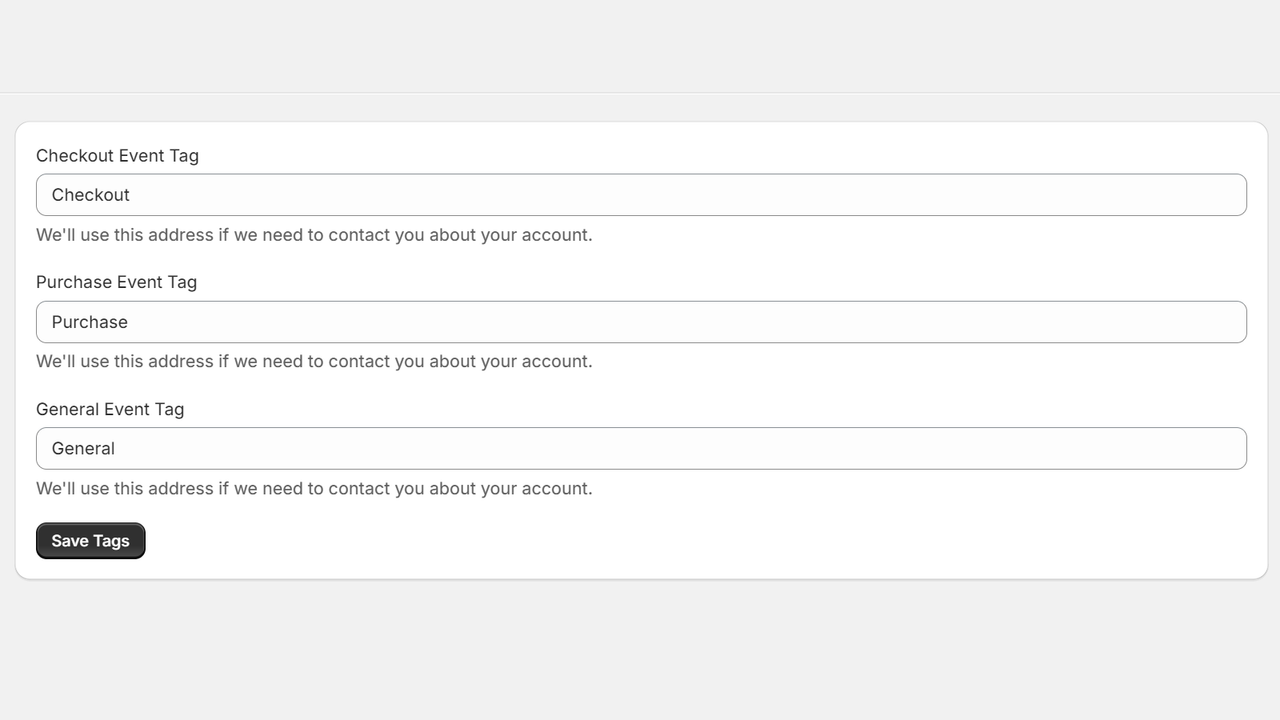Click the General Event Tag label
The width and height of the screenshot is (1280, 720).
click(x=110, y=409)
